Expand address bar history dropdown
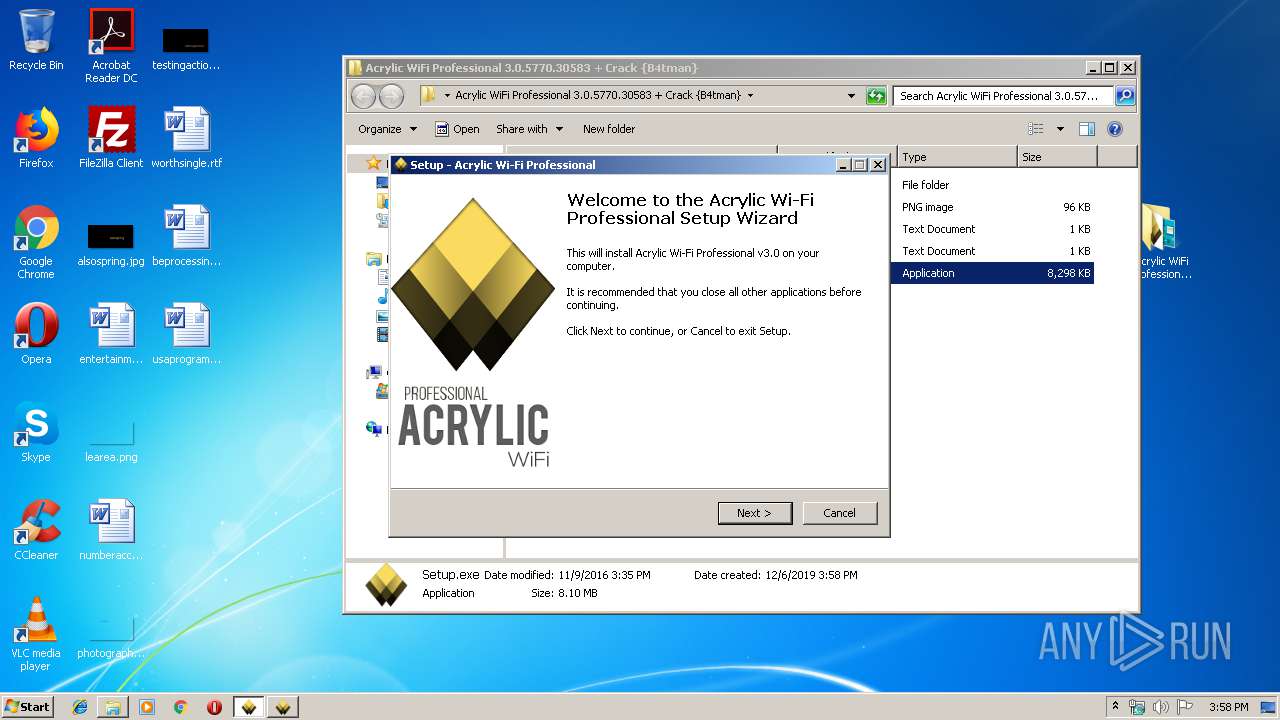The height and width of the screenshot is (720, 1280). click(851, 96)
